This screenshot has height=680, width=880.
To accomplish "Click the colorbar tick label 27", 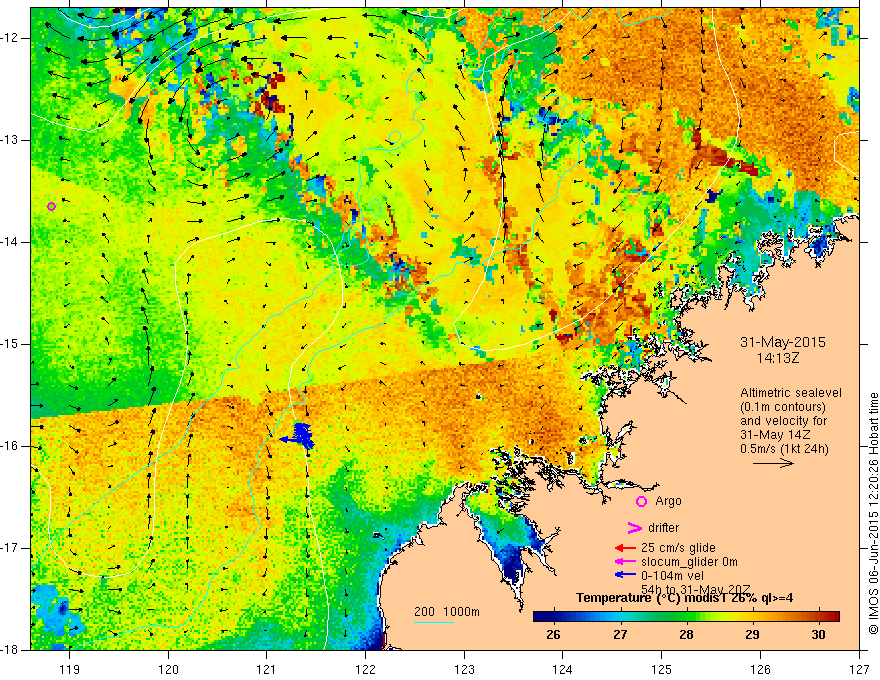I will [620, 635].
